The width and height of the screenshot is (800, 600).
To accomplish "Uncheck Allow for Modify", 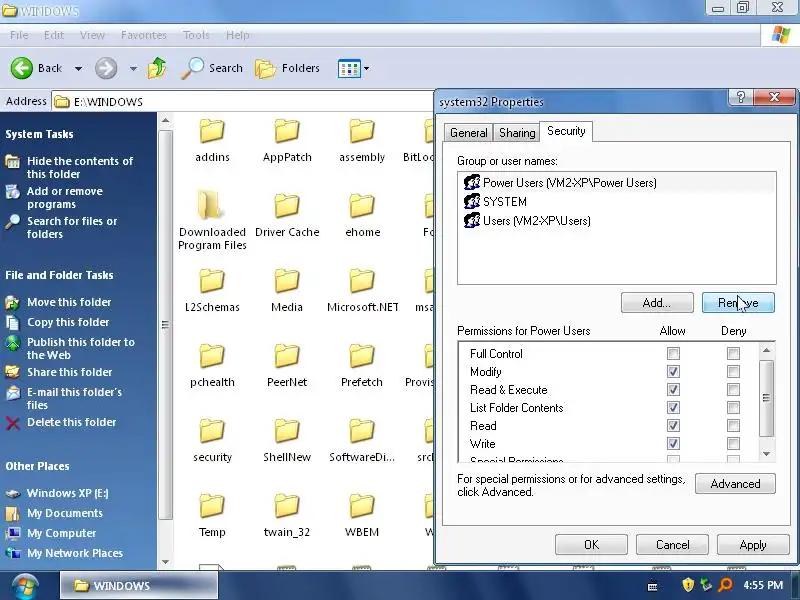I will [x=673, y=371].
